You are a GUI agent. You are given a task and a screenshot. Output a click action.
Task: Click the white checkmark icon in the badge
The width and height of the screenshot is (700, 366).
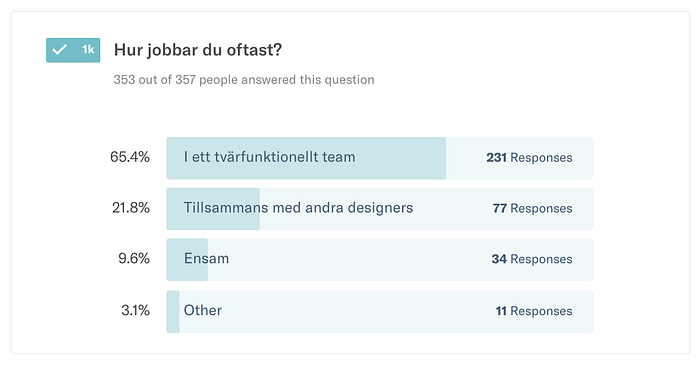click(x=59, y=50)
